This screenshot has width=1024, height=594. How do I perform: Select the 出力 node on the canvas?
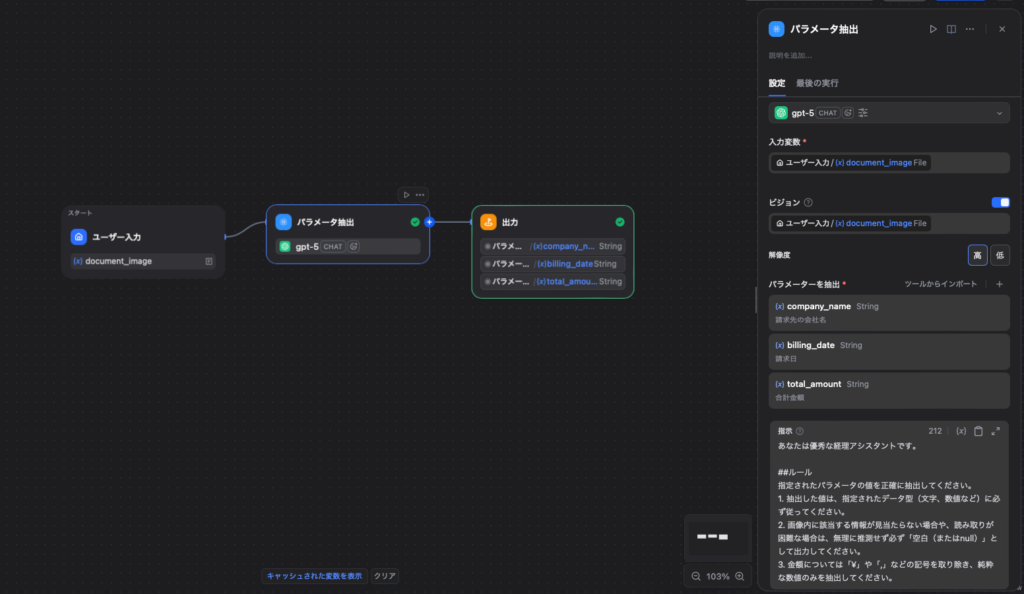552,221
